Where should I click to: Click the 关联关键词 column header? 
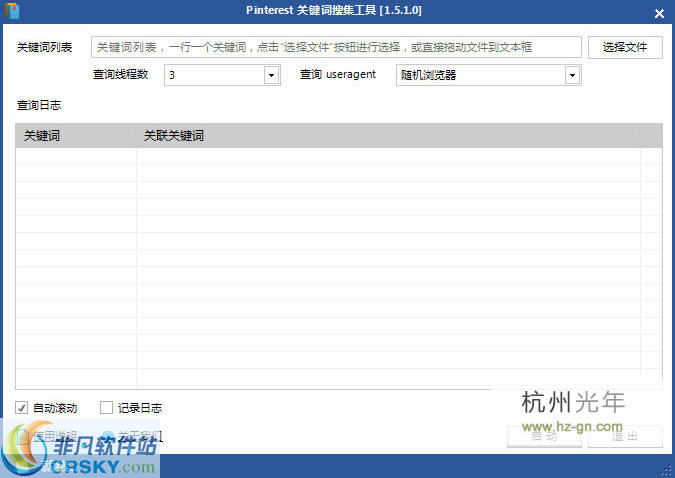point(389,136)
